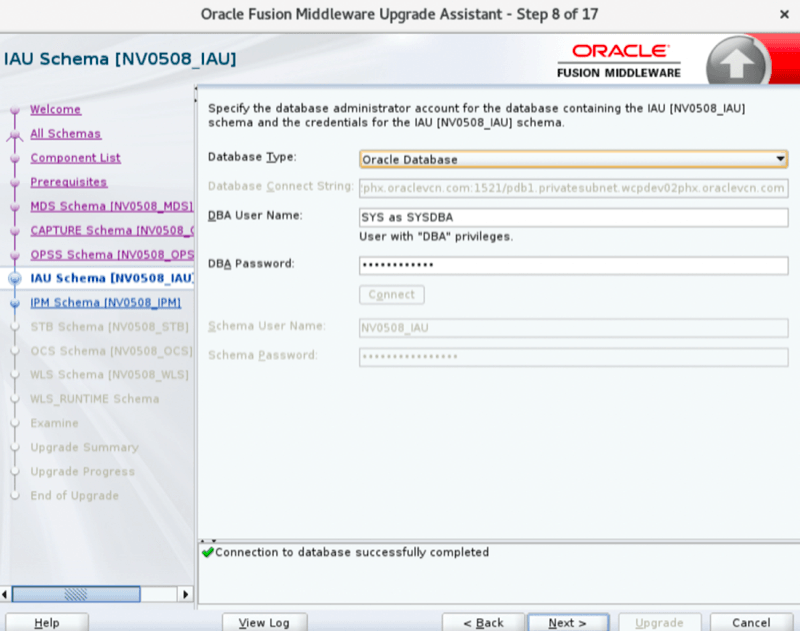This screenshot has height=631, width=800.
Task: Click the All Schemas step node icon
Action: 15,135
